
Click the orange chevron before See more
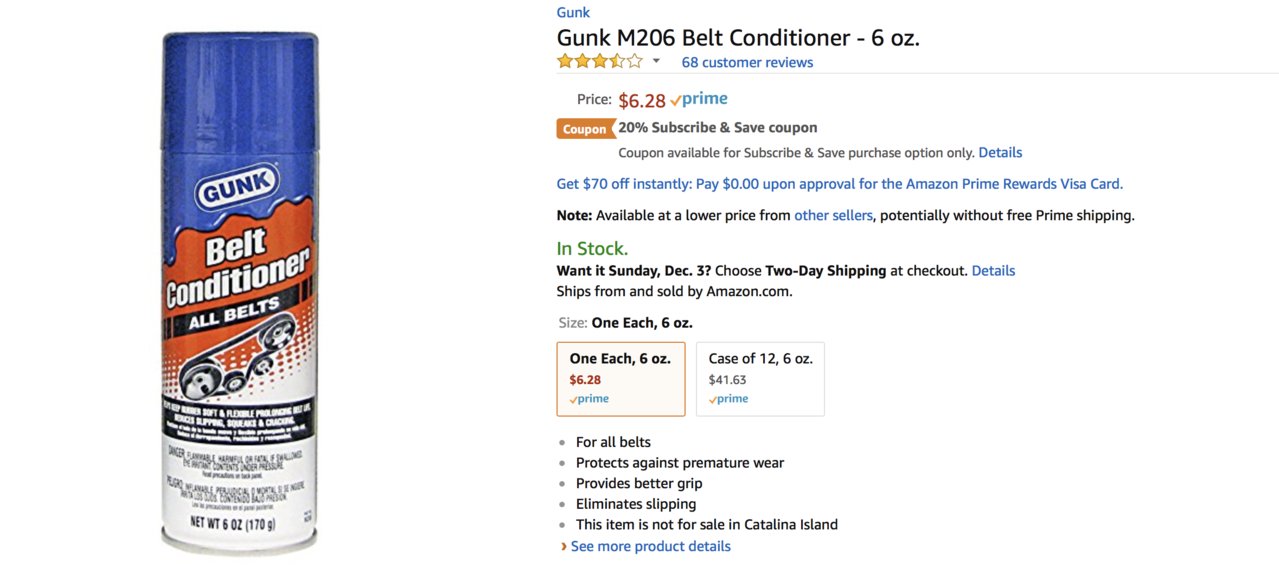tap(564, 547)
